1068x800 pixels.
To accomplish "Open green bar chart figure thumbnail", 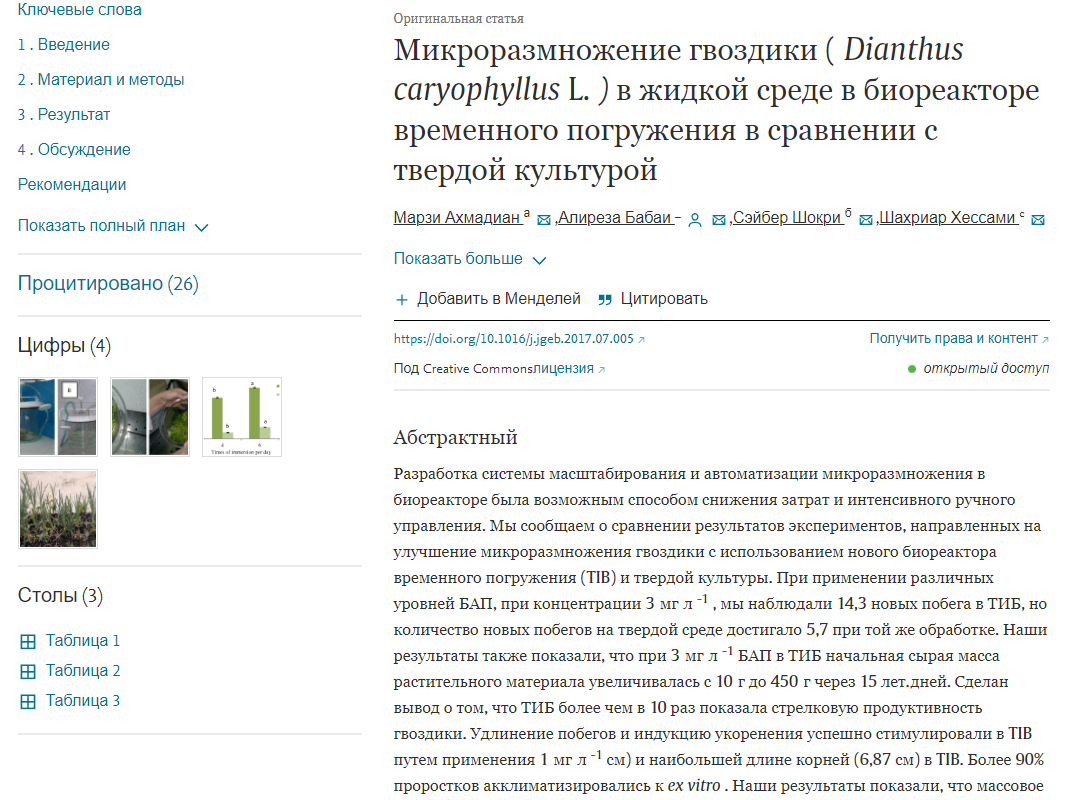I will [242, 417].
